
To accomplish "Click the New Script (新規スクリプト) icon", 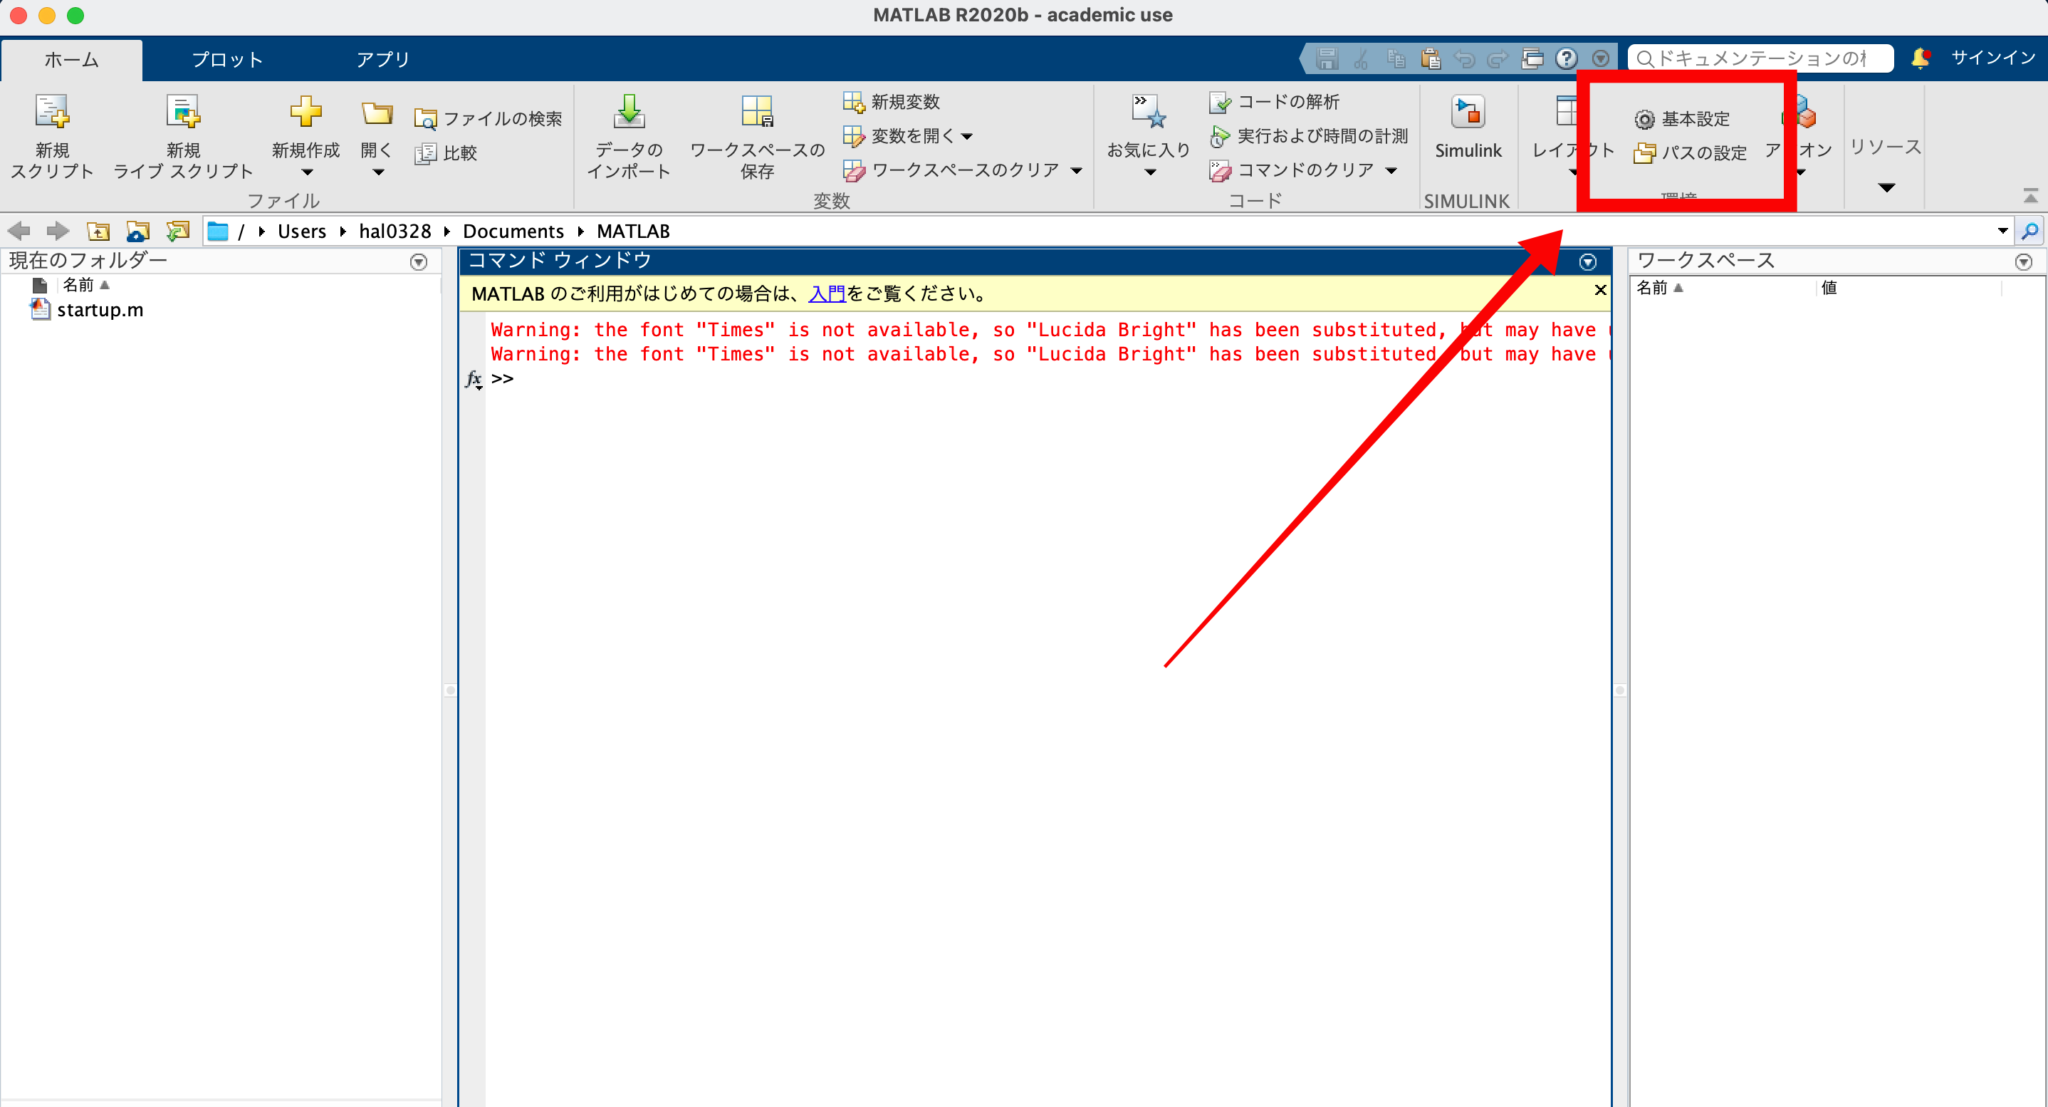I will click(51, 112).
